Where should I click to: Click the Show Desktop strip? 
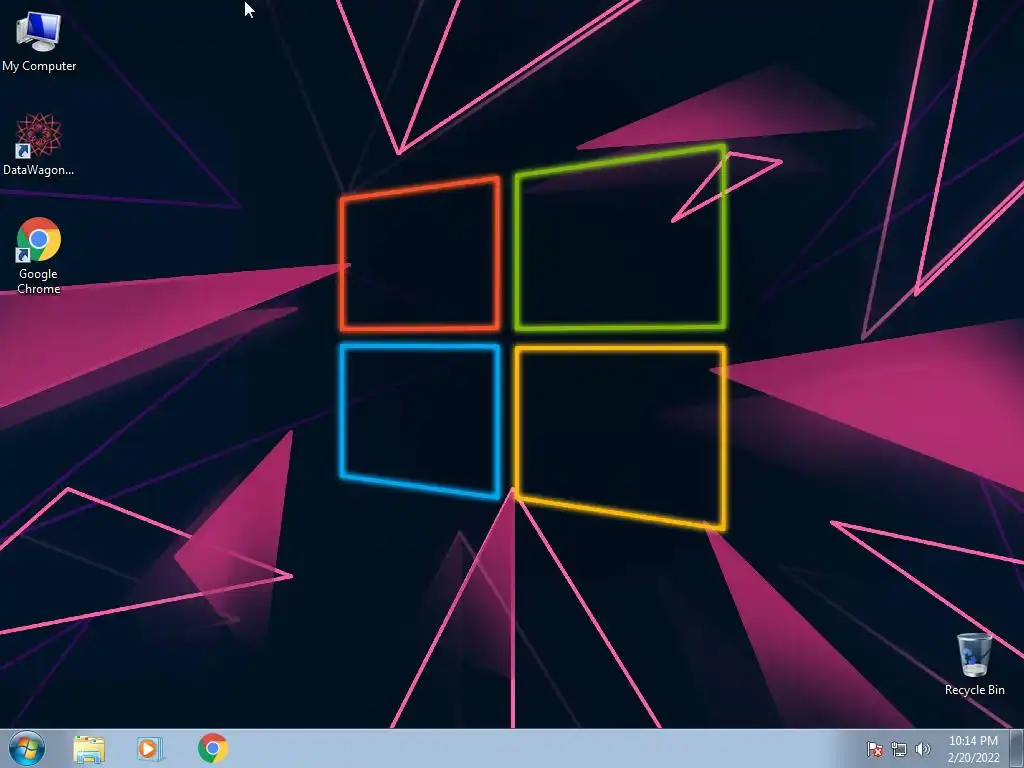tap(1017, 748)
